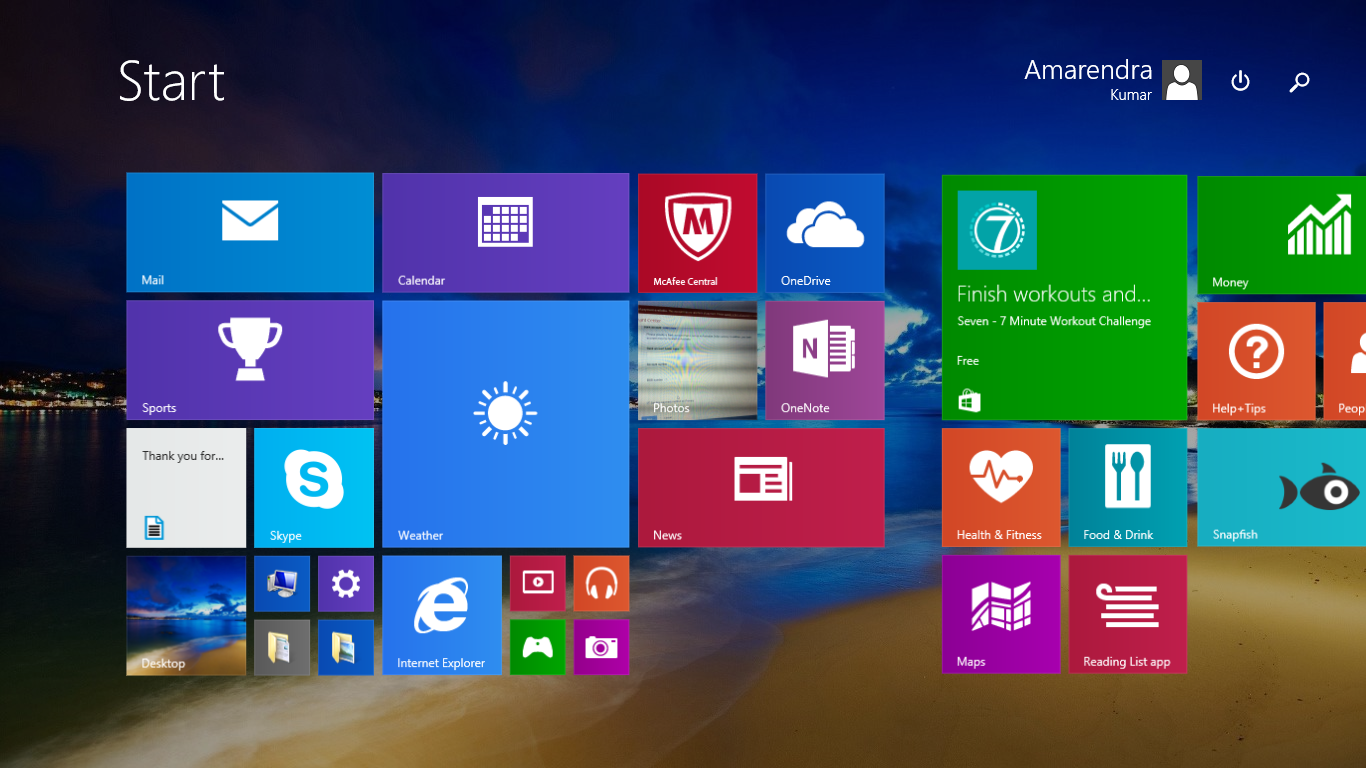Open This PC computer tile
This screenshot has width=1366, height=768.
281,583
